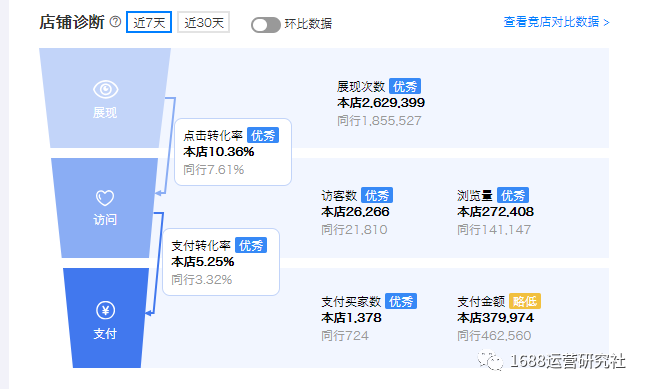
Task: Click the value 同行21,810
Action: pyautogui.click(x=354, y=230)
